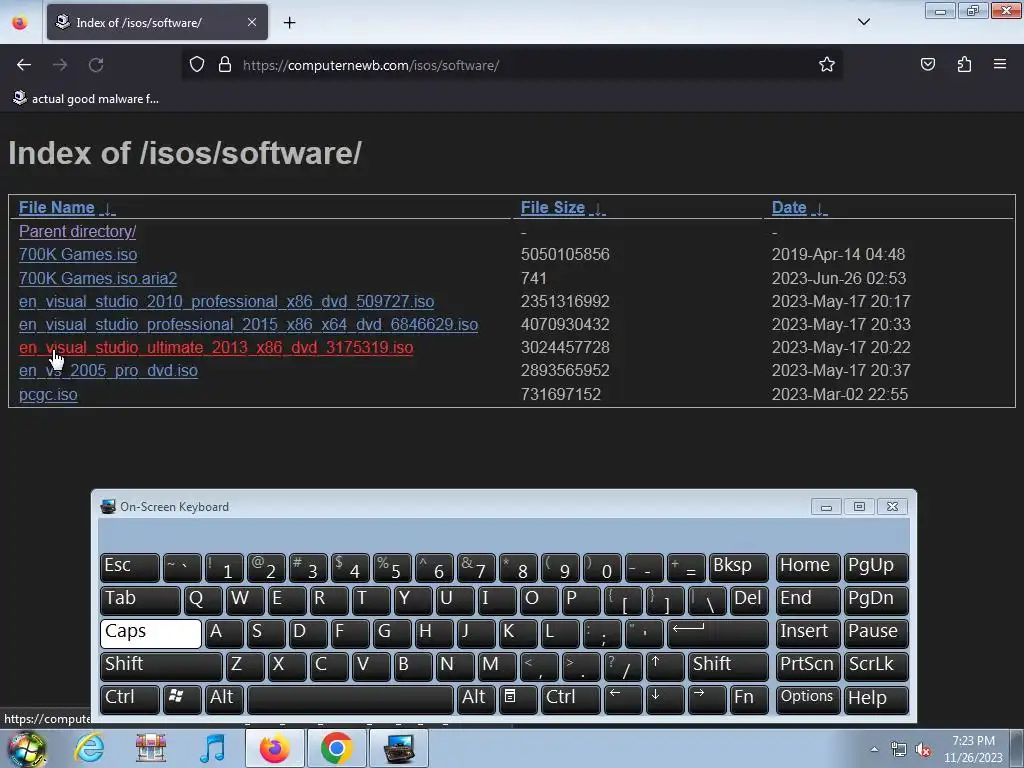
Task: Switch to Firefox in the taskbar
Action: [x=274, y=748]
